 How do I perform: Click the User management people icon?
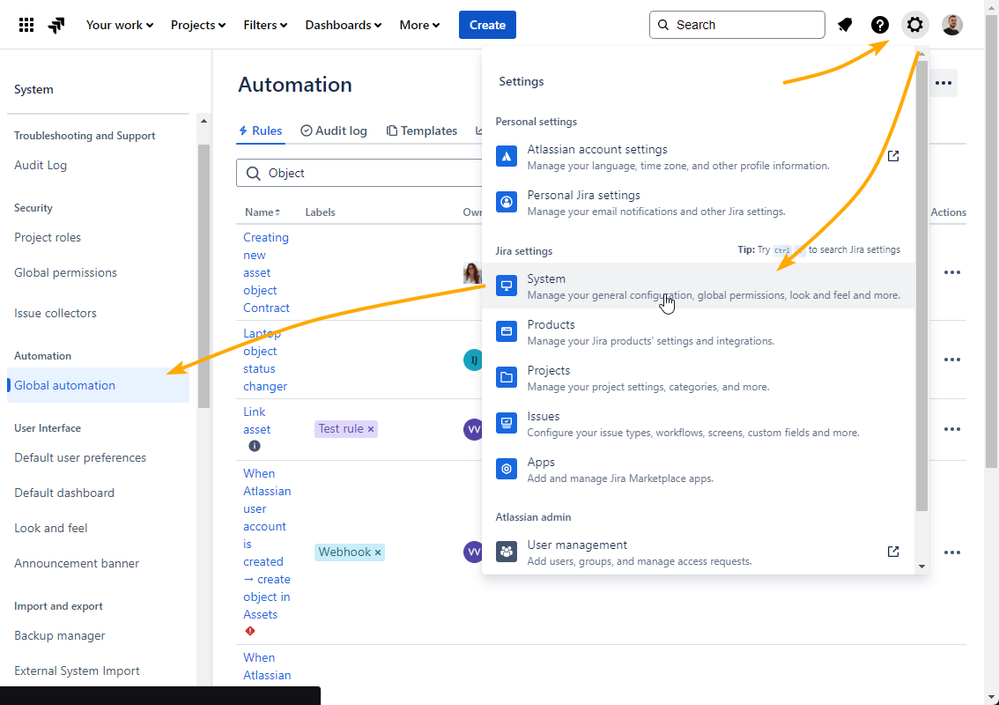click(507, 552)
